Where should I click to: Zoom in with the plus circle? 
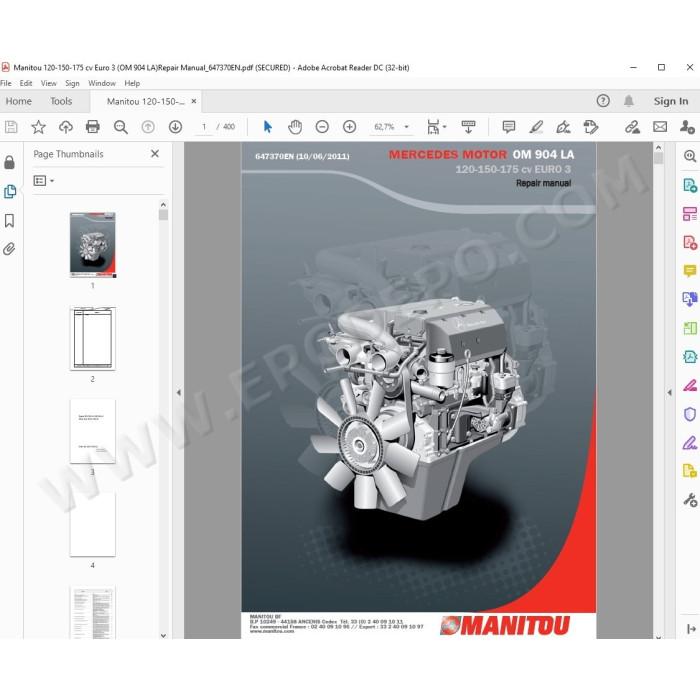[350, 127]
